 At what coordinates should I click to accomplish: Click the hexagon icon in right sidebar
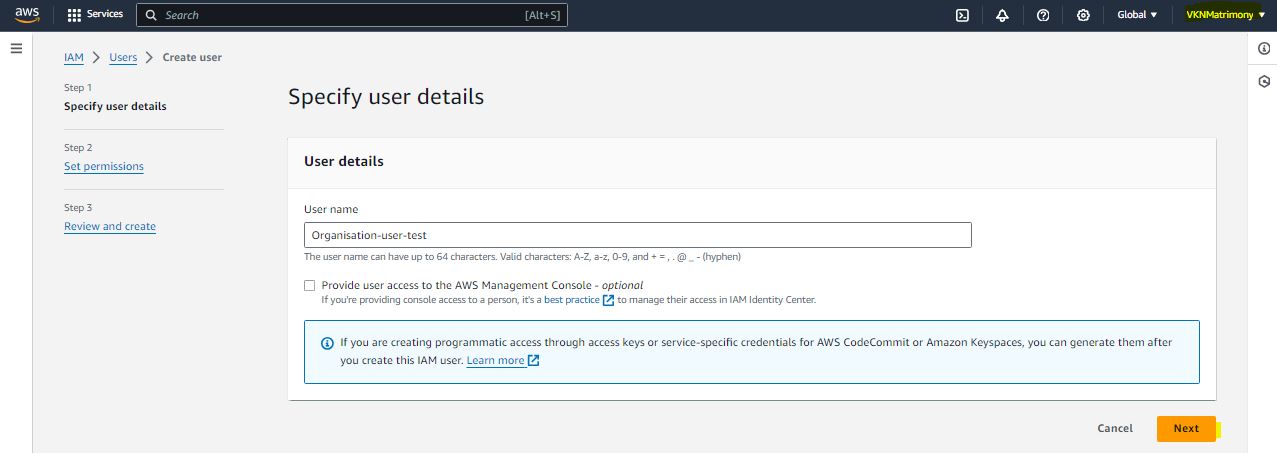[1264, 82]
